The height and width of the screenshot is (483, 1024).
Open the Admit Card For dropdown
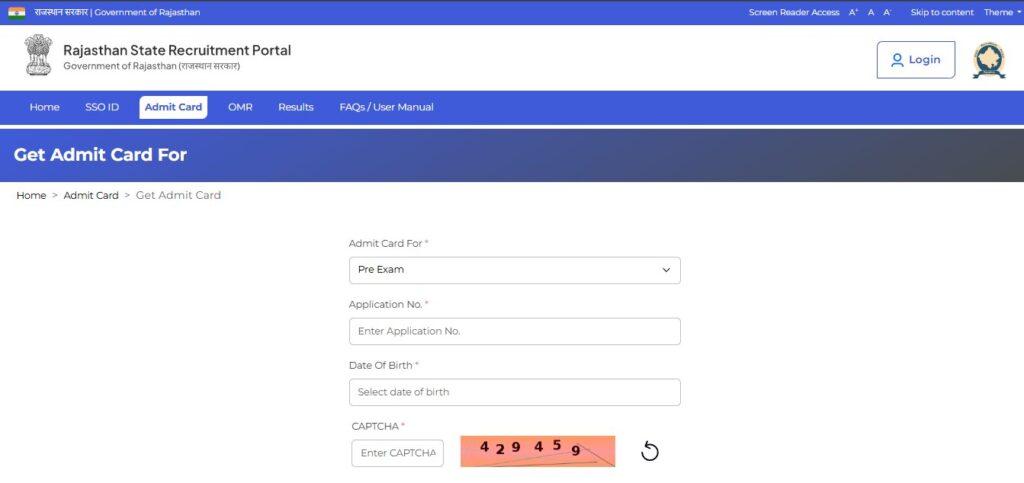(515, 270)
